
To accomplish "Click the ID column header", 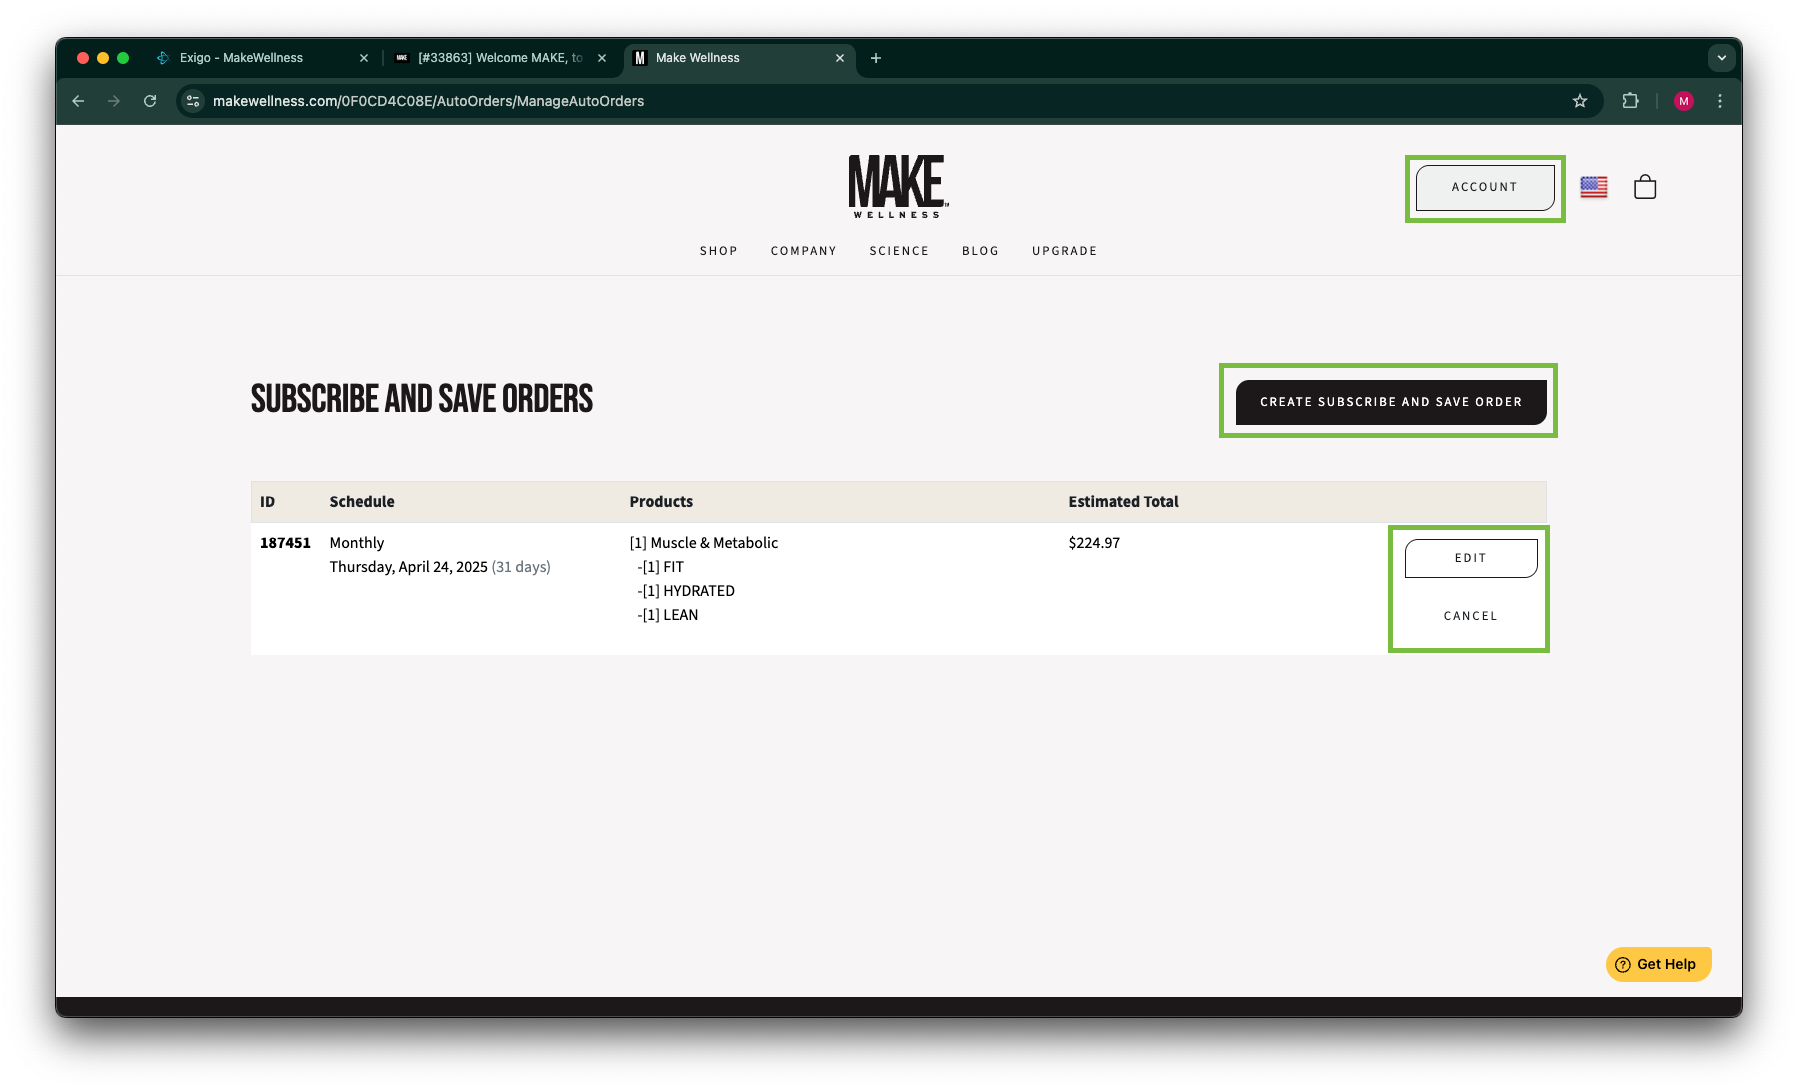I will [x=267, y=502].
